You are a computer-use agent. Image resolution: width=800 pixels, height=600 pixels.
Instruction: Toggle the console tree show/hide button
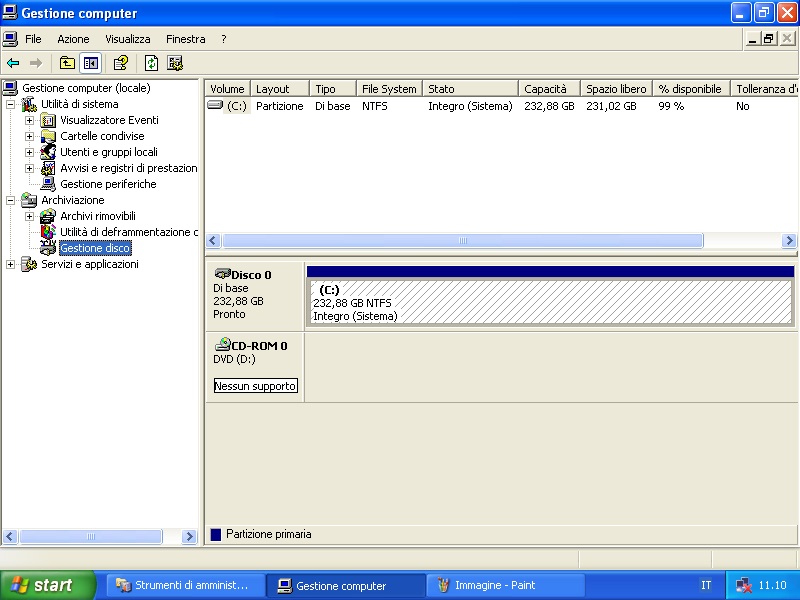tap(91, 63)
